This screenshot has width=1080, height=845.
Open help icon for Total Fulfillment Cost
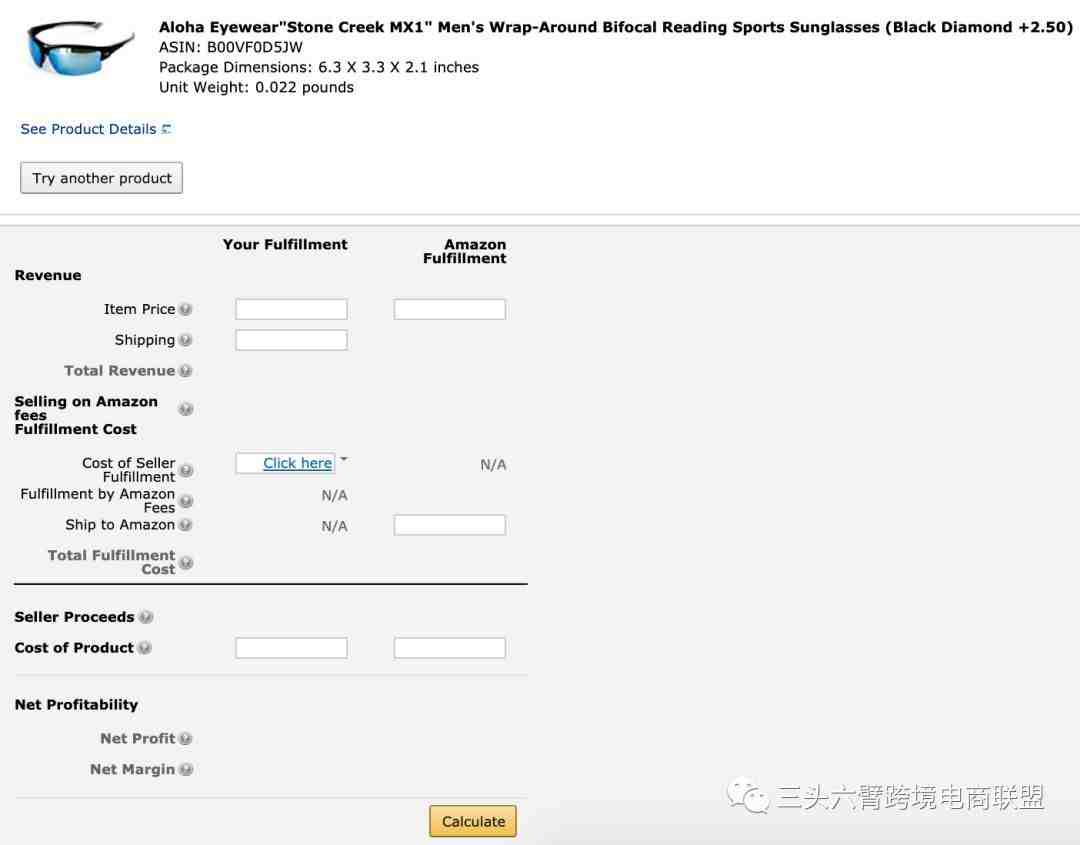(186, 563)
